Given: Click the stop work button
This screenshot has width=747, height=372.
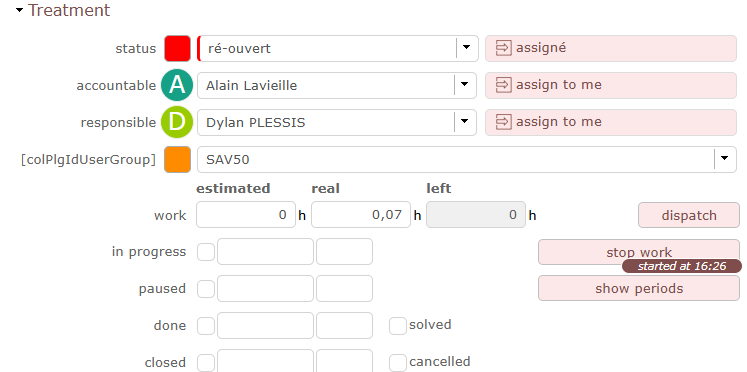Looking at the screenshot, I should (x=639, y=252).
